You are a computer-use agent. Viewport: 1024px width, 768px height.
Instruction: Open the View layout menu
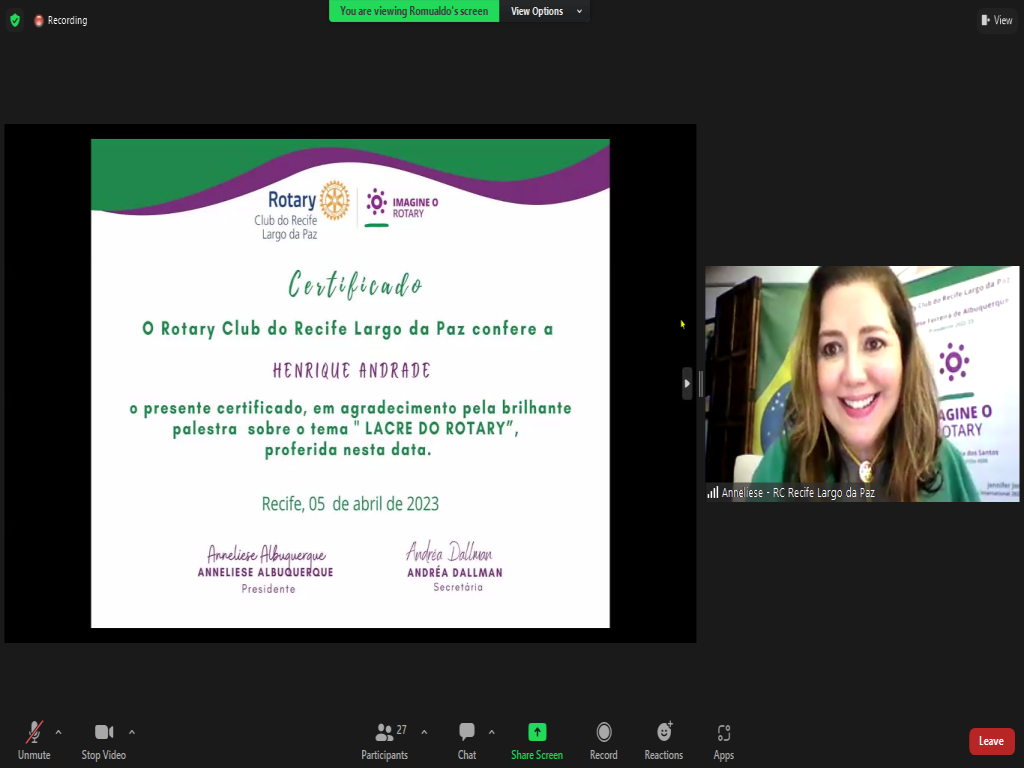tap(996, 20)
